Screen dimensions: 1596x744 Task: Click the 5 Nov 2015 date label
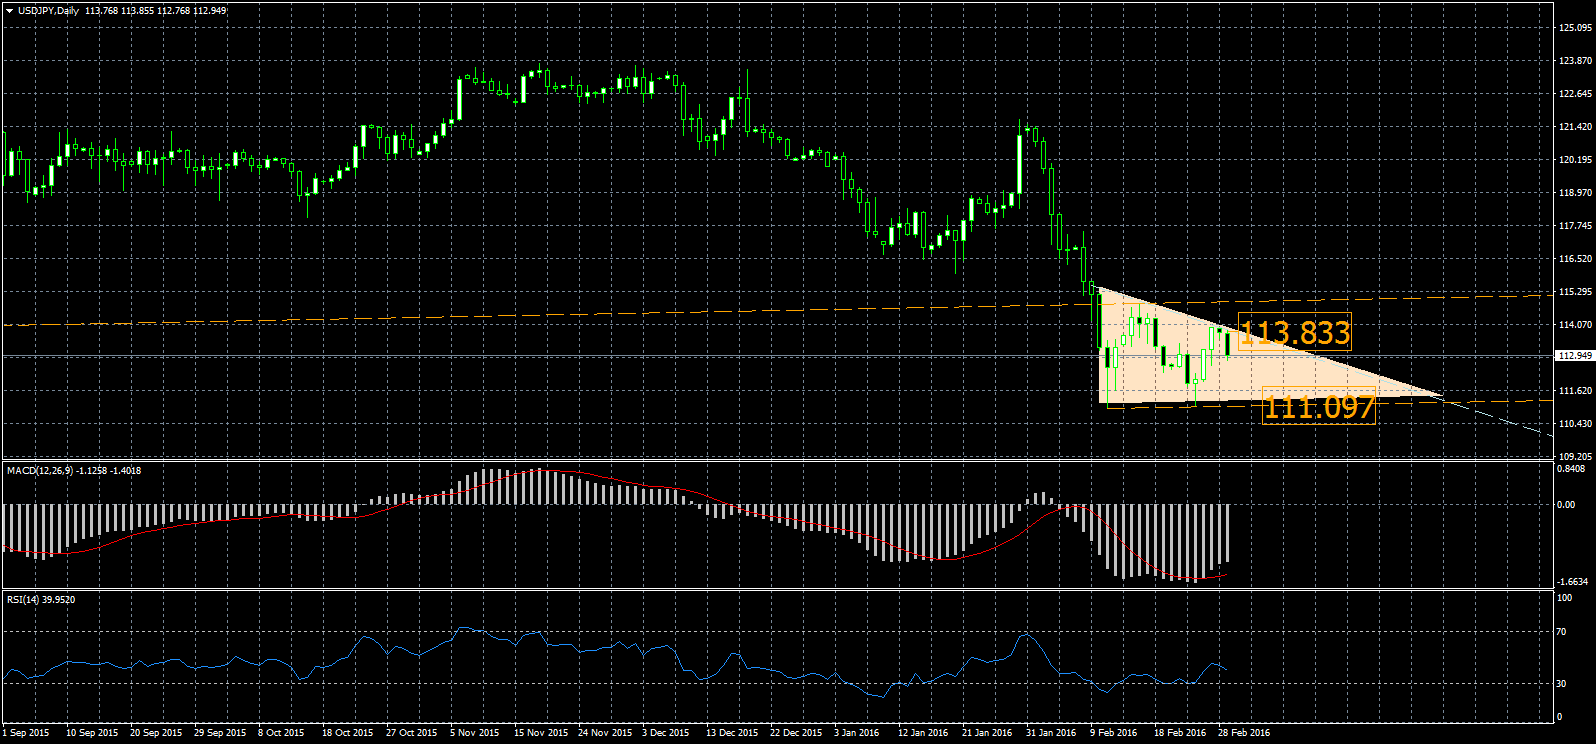pyautogui.click(x=474, y=733)
